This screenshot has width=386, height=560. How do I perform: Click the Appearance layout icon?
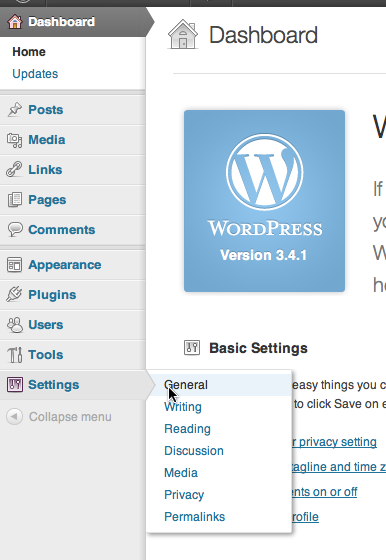coord(15,265)
